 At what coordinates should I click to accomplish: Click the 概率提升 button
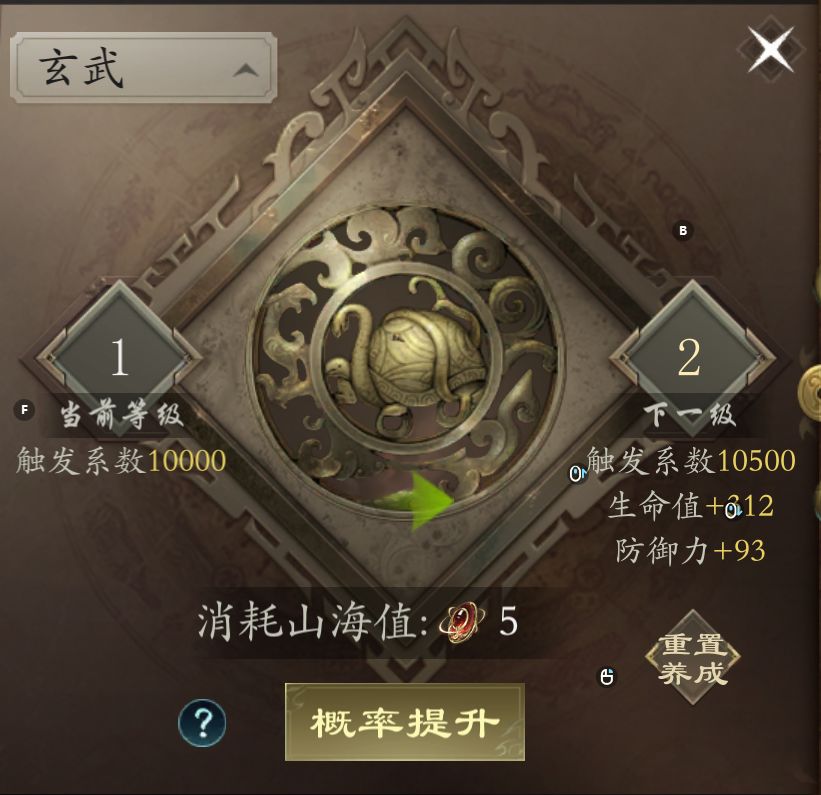tap(405, 722)
